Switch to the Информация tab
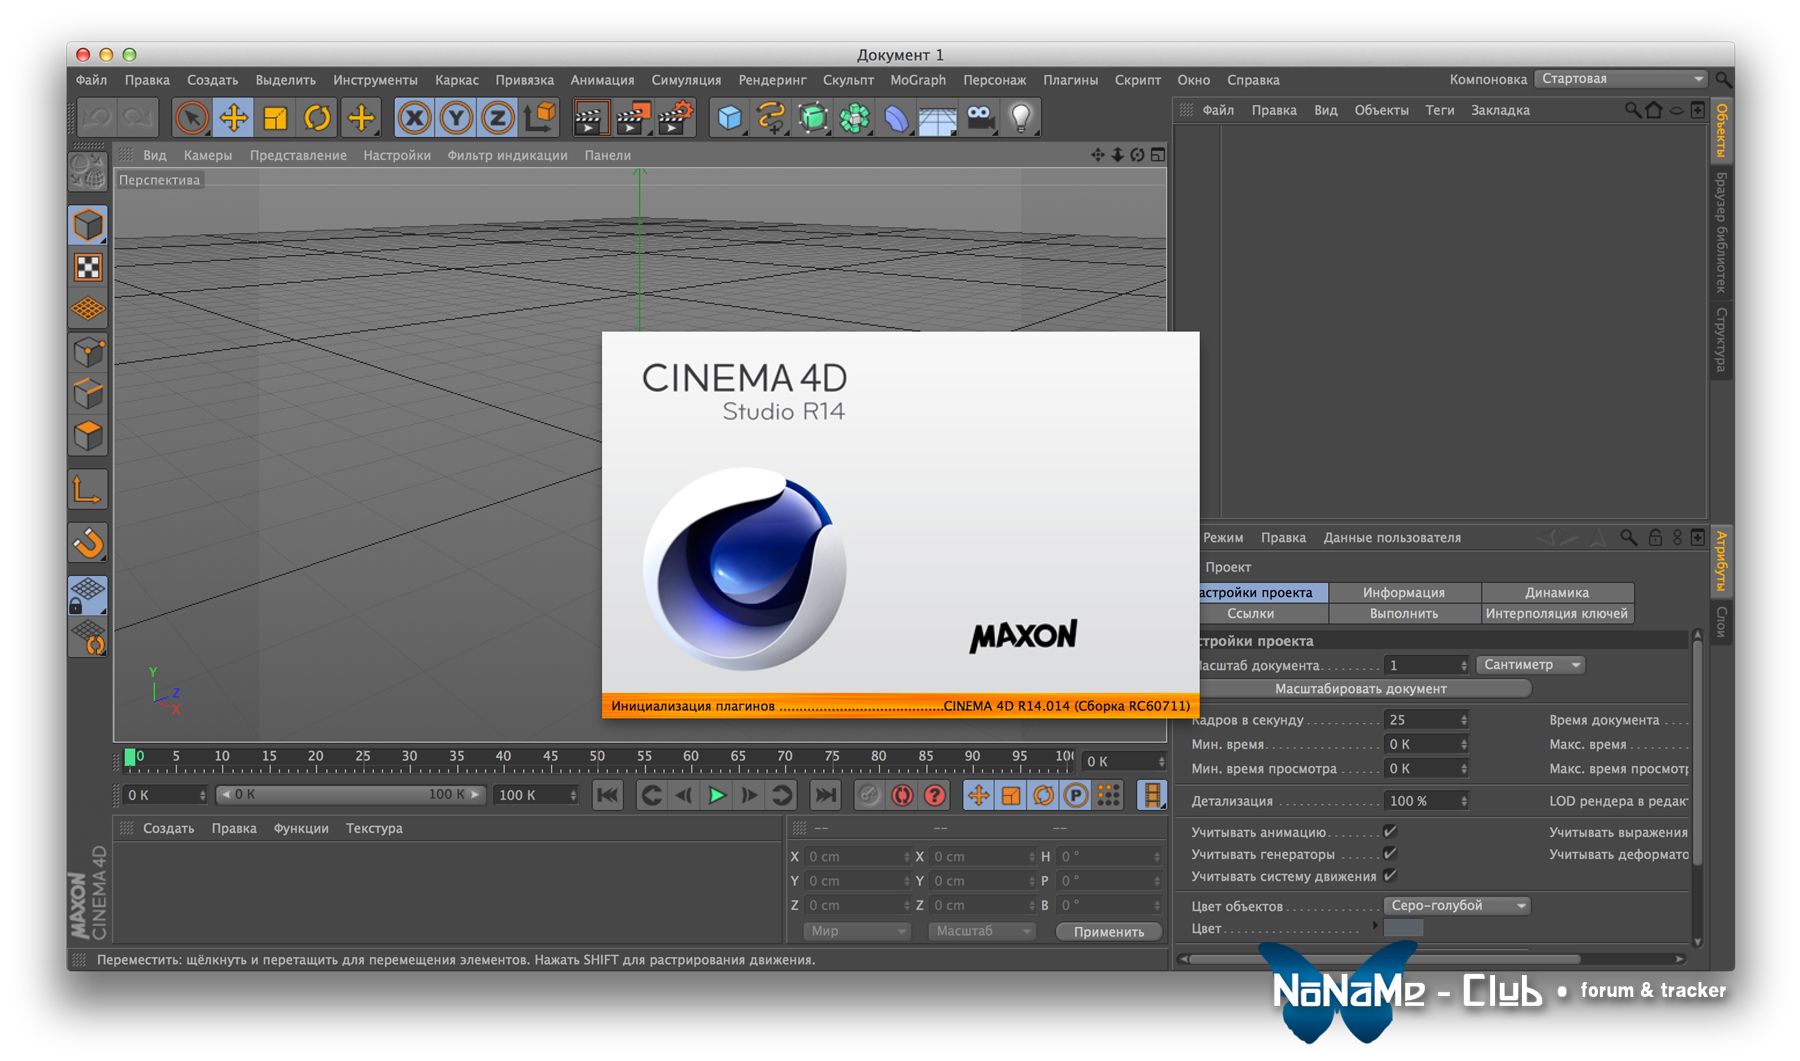Image resolution: width=1800 pixels, height=1061 pixels. 1404,593
